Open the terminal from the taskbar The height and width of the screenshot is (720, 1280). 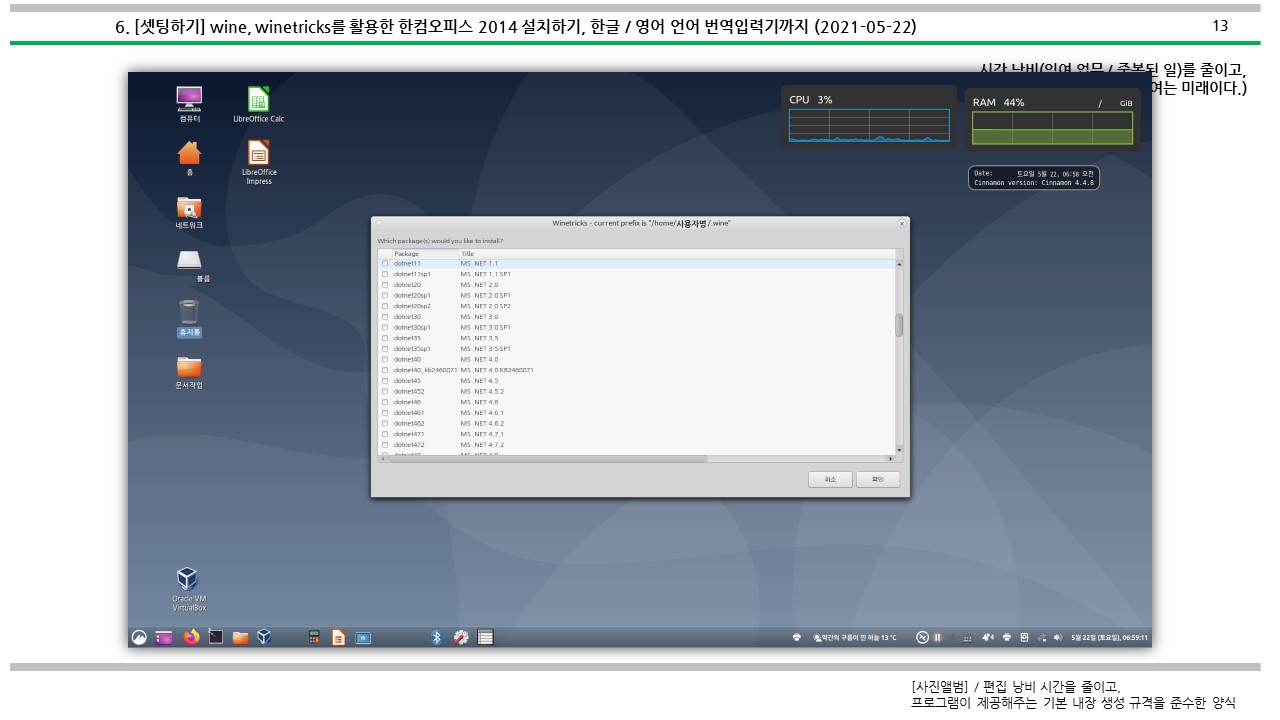click(x=215, y=637)
